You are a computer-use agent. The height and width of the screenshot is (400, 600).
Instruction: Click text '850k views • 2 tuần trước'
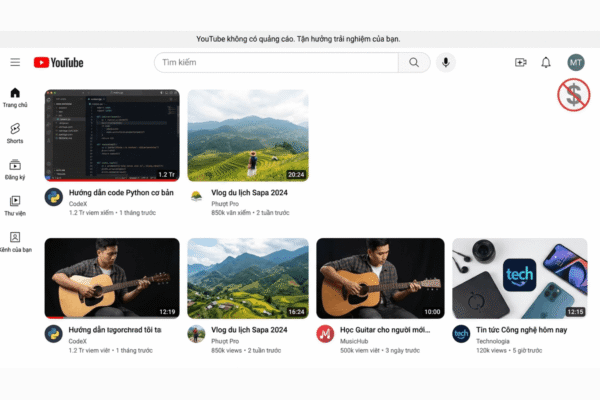click(x=246, y=350)
